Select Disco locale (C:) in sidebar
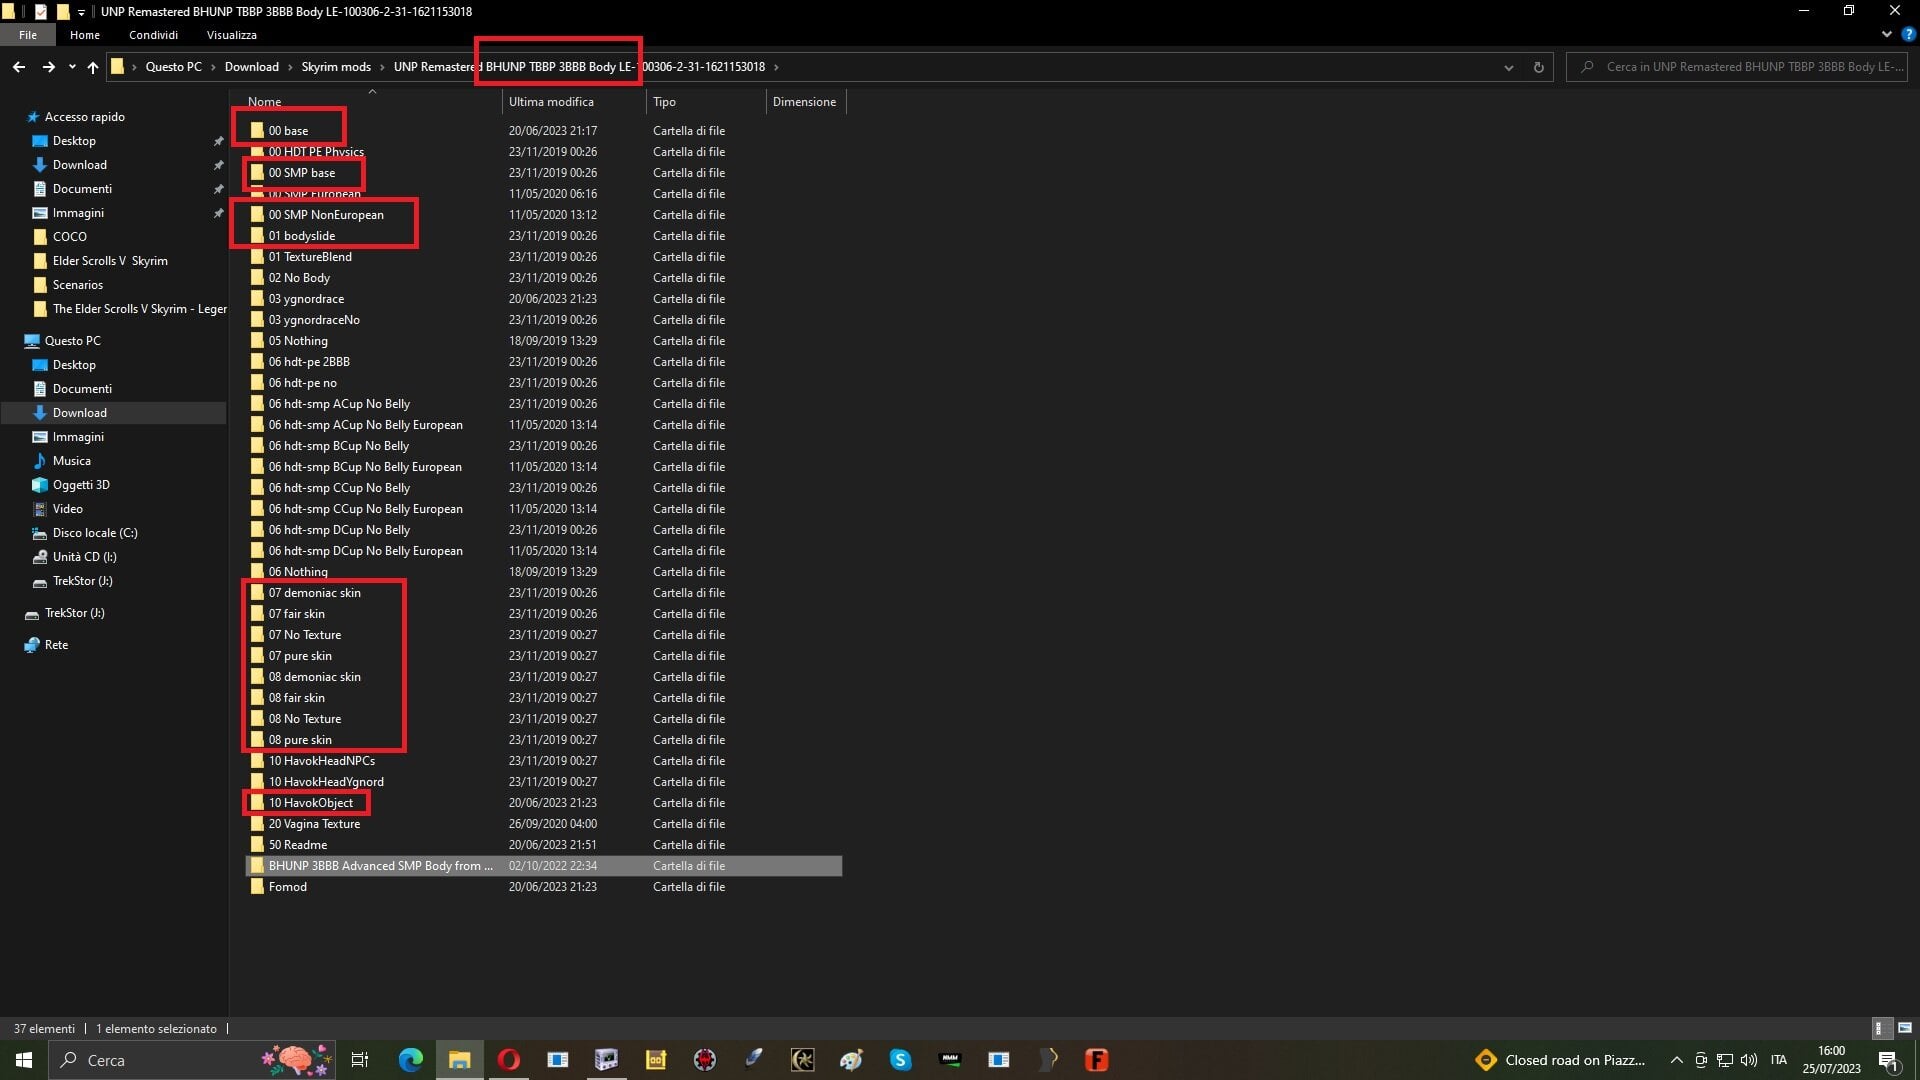 point(95,533)
